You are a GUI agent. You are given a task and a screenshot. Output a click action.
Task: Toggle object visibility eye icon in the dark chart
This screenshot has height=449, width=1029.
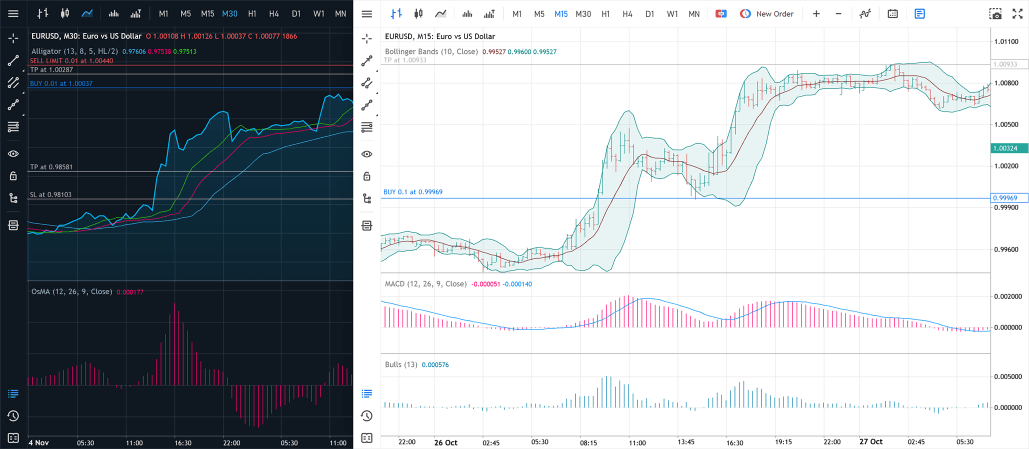[13, 153]
